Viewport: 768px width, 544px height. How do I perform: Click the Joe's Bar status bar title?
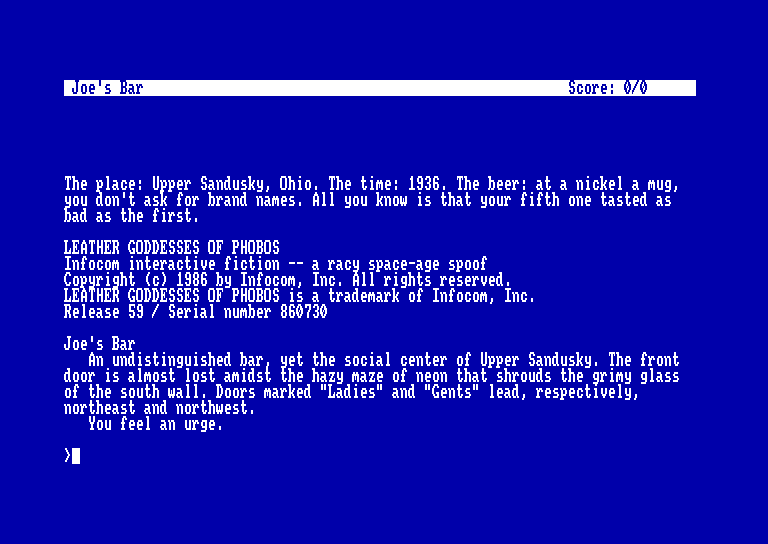107,88
